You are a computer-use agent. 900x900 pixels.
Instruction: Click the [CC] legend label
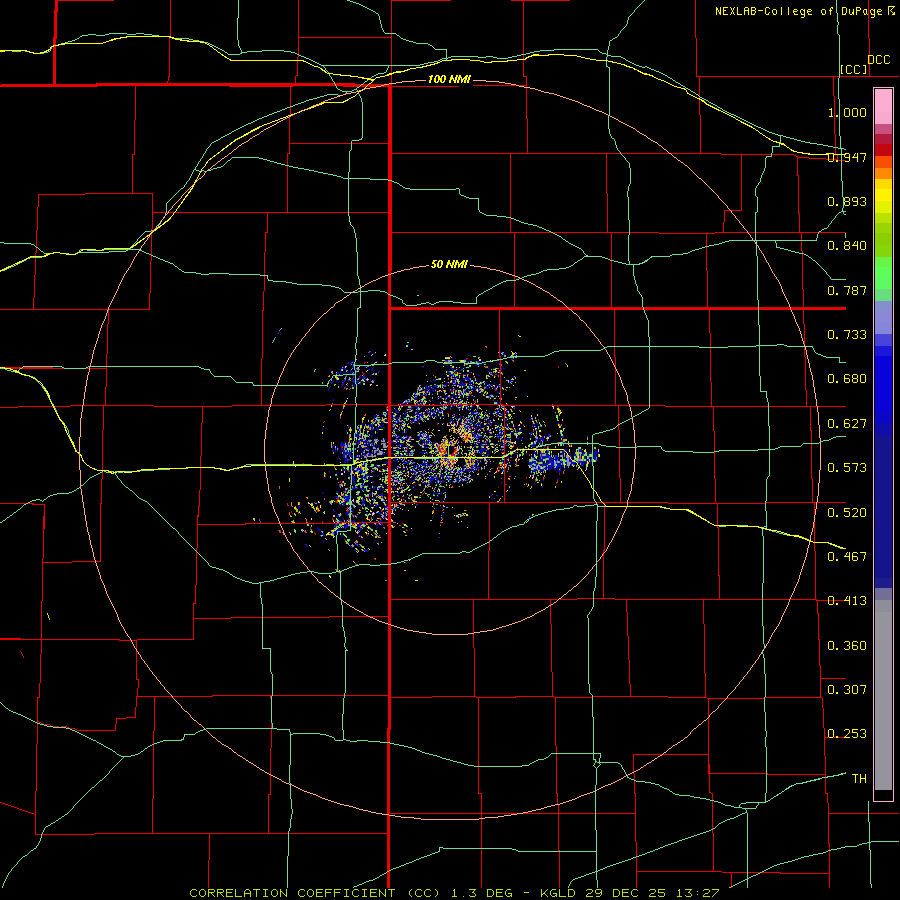(x=854, y=69)
